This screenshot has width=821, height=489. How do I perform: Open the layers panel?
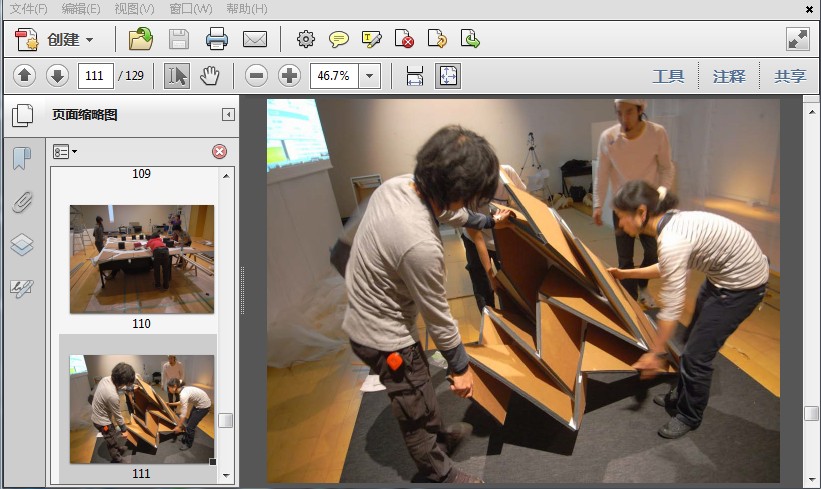pos(22,244)
